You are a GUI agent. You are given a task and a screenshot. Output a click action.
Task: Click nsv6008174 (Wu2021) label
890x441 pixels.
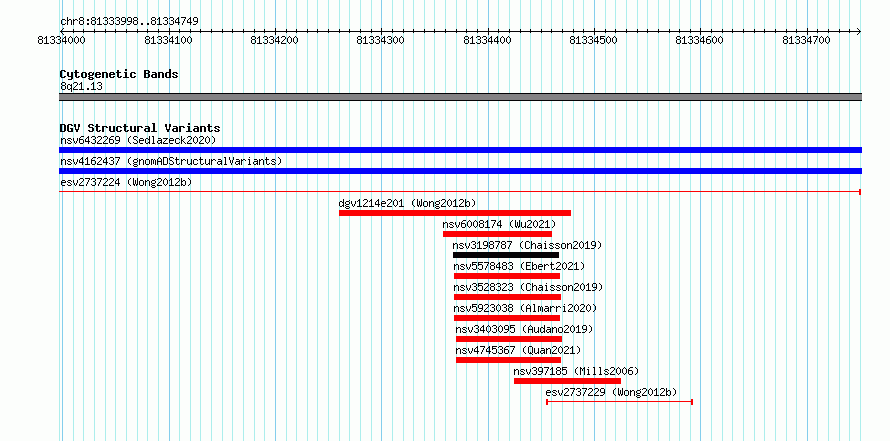tap(499, 224)
